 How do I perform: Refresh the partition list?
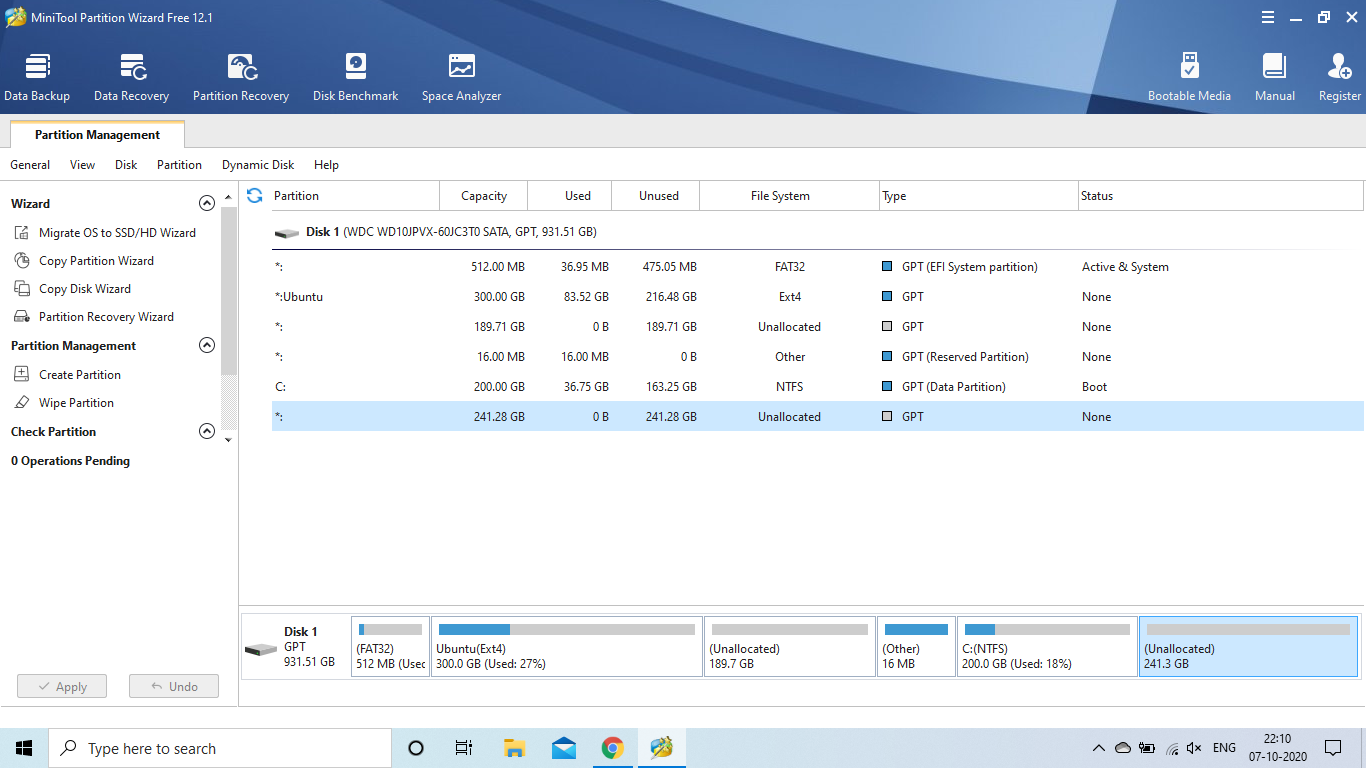(254, 196)
